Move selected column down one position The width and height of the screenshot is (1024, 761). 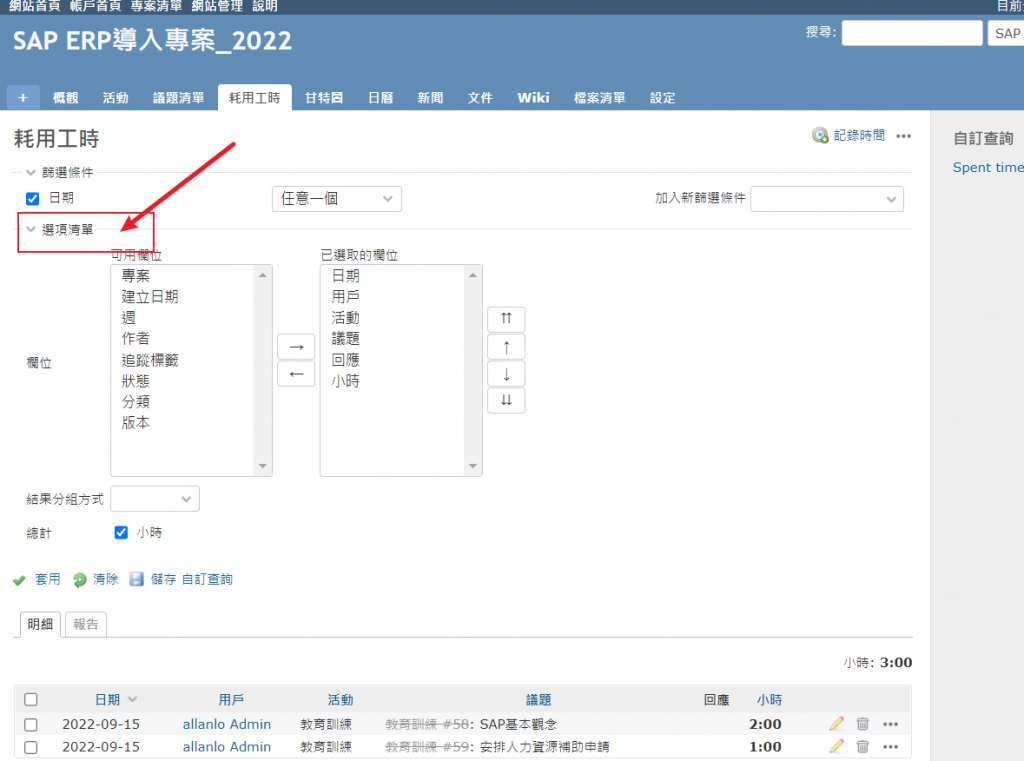coord(506,374)
